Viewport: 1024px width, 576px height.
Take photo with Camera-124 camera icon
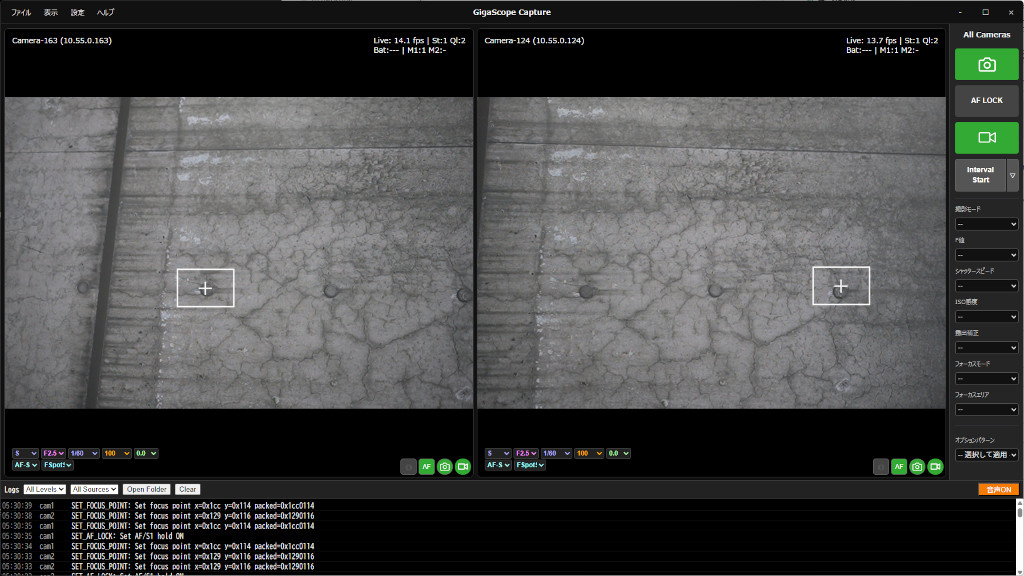(917, 466)
